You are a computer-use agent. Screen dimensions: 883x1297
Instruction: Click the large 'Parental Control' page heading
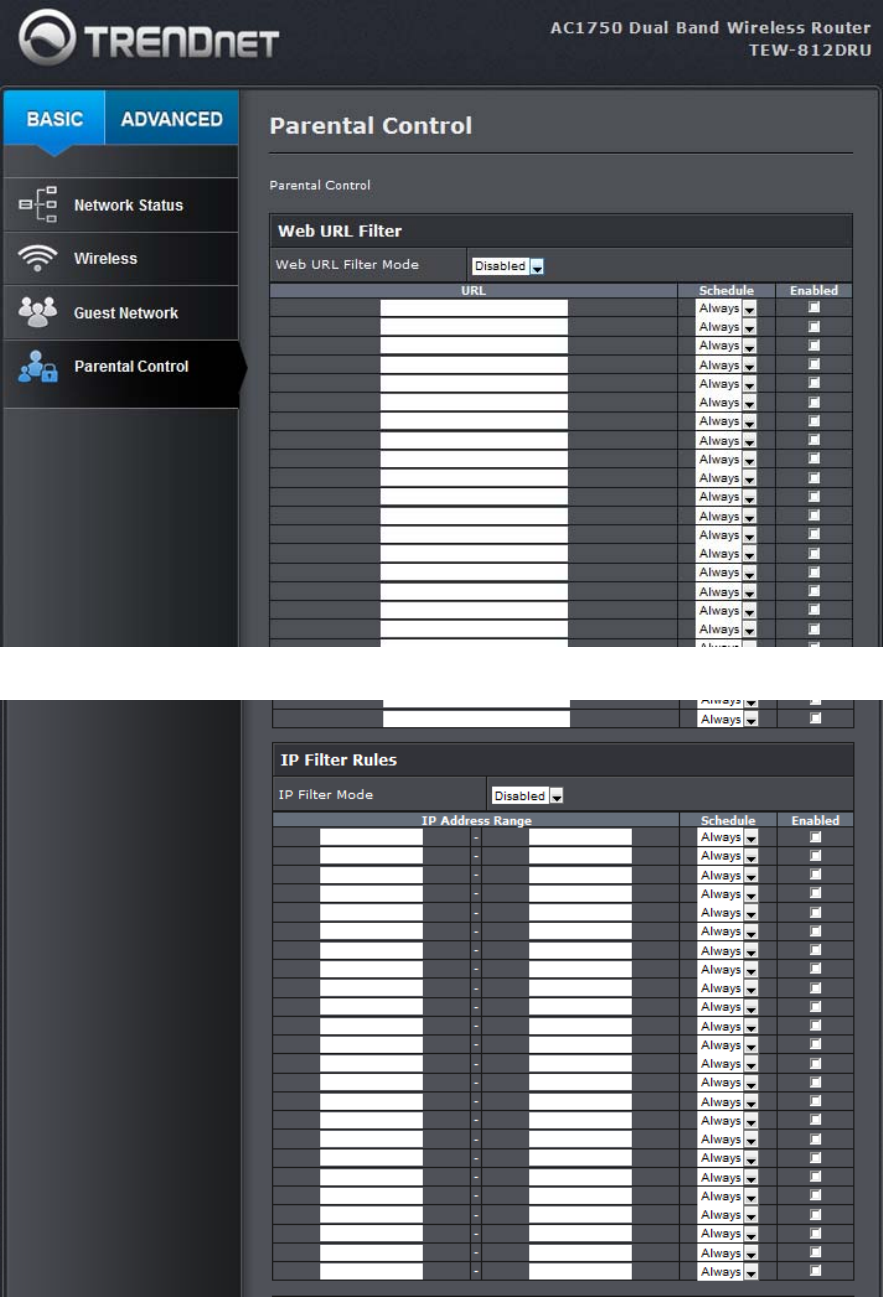pos(371,126)
